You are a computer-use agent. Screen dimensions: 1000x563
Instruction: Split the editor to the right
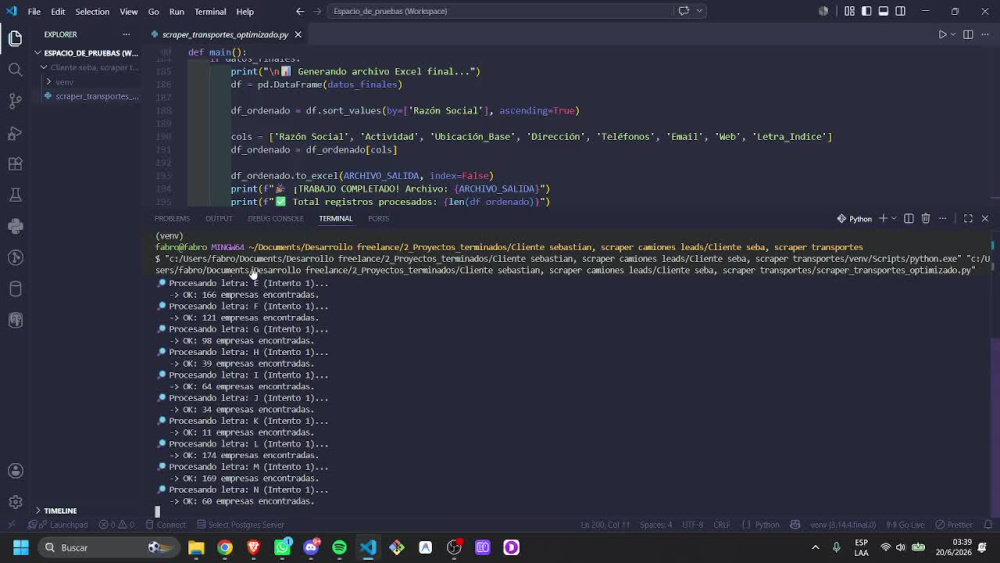point(968,34)
